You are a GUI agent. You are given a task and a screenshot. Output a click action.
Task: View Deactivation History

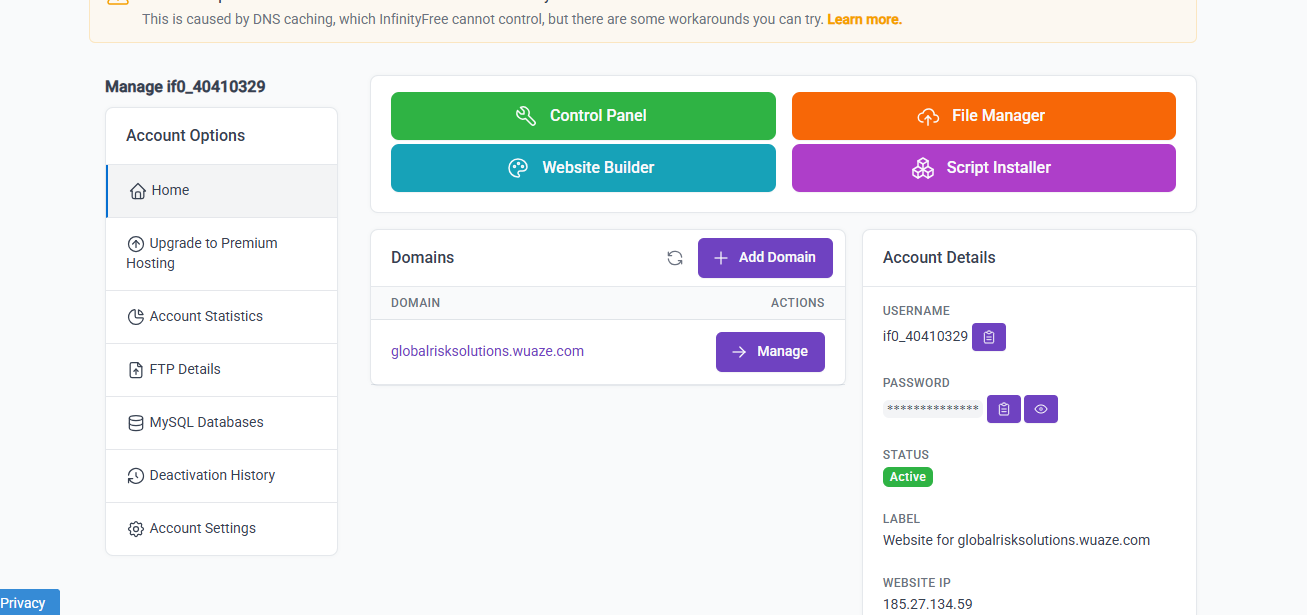(221, 476)
